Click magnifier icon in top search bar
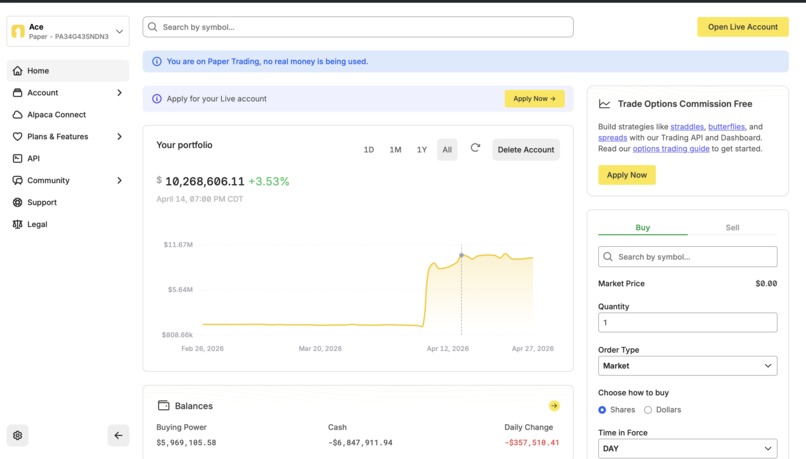Viewport: 806px width, 459px height. [153, 27]
